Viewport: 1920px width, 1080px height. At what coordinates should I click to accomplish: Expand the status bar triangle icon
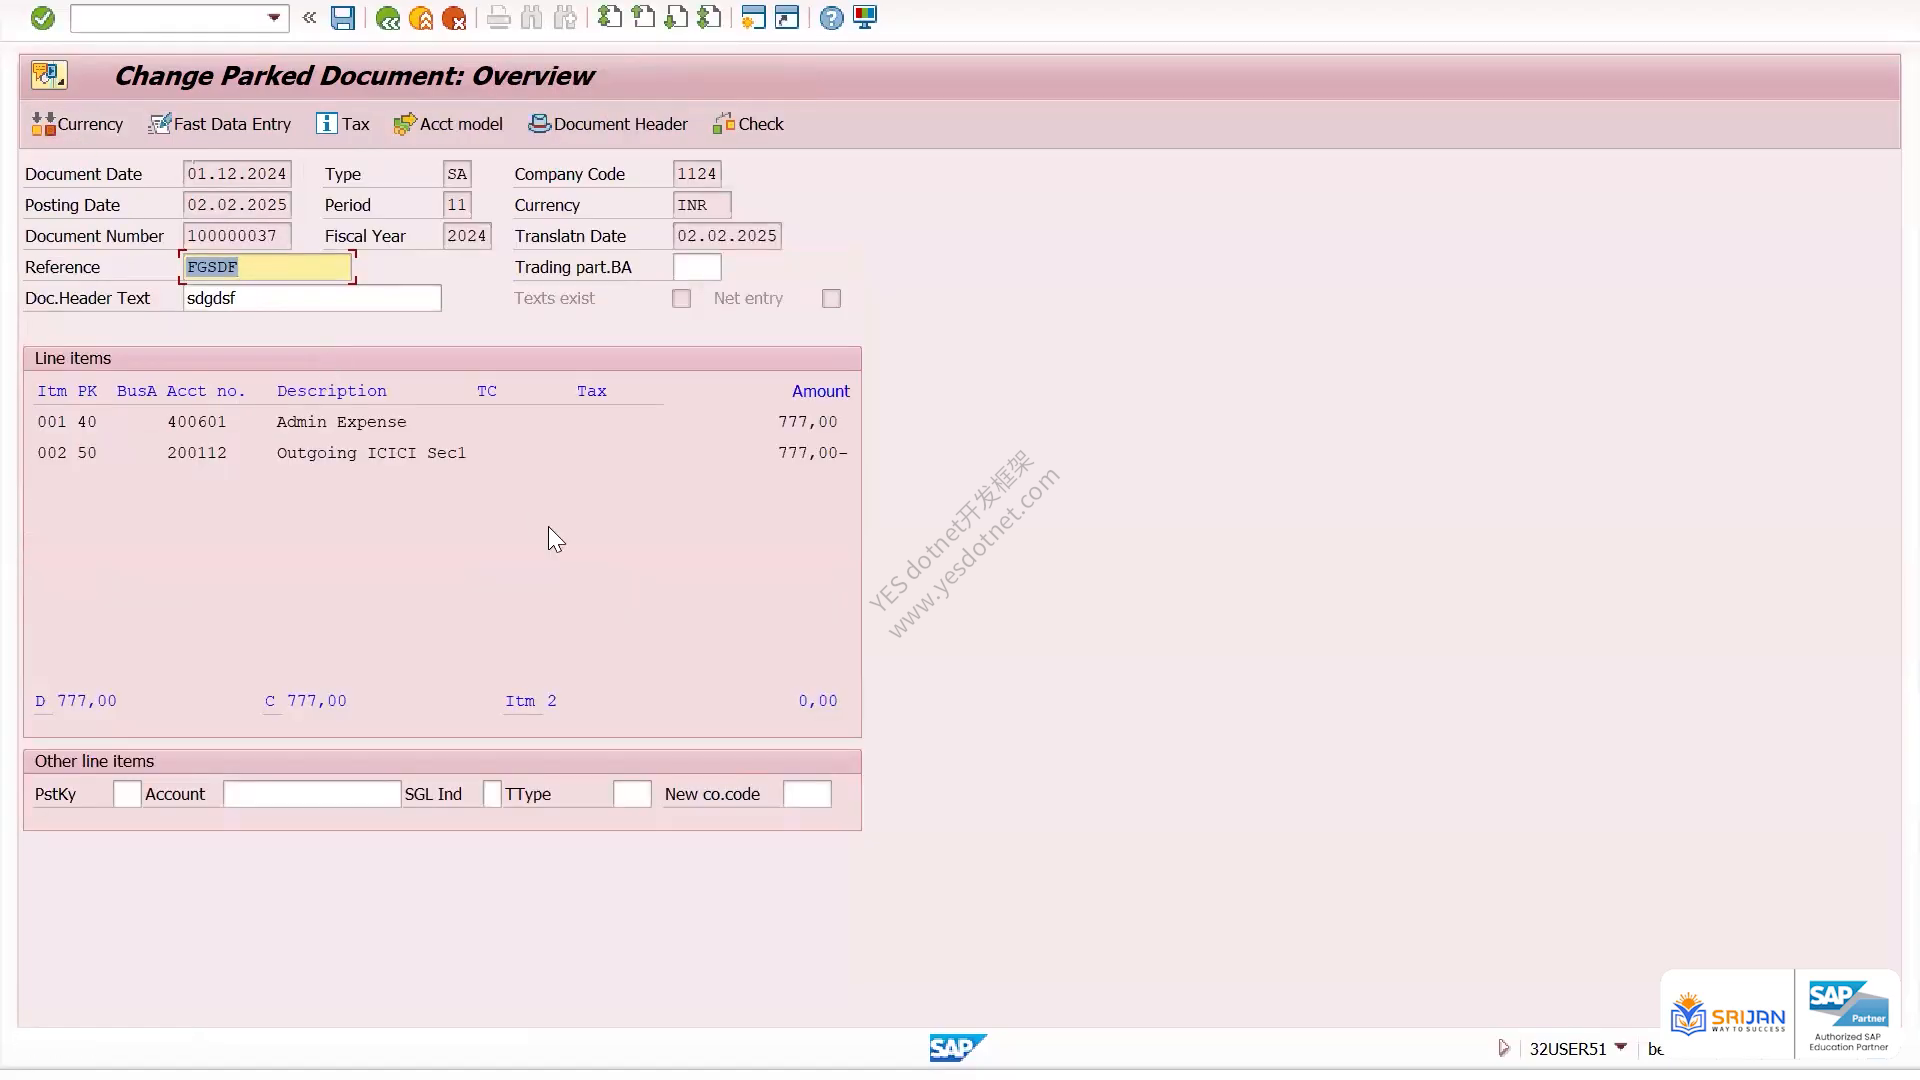click(x=1504, y=1048)
